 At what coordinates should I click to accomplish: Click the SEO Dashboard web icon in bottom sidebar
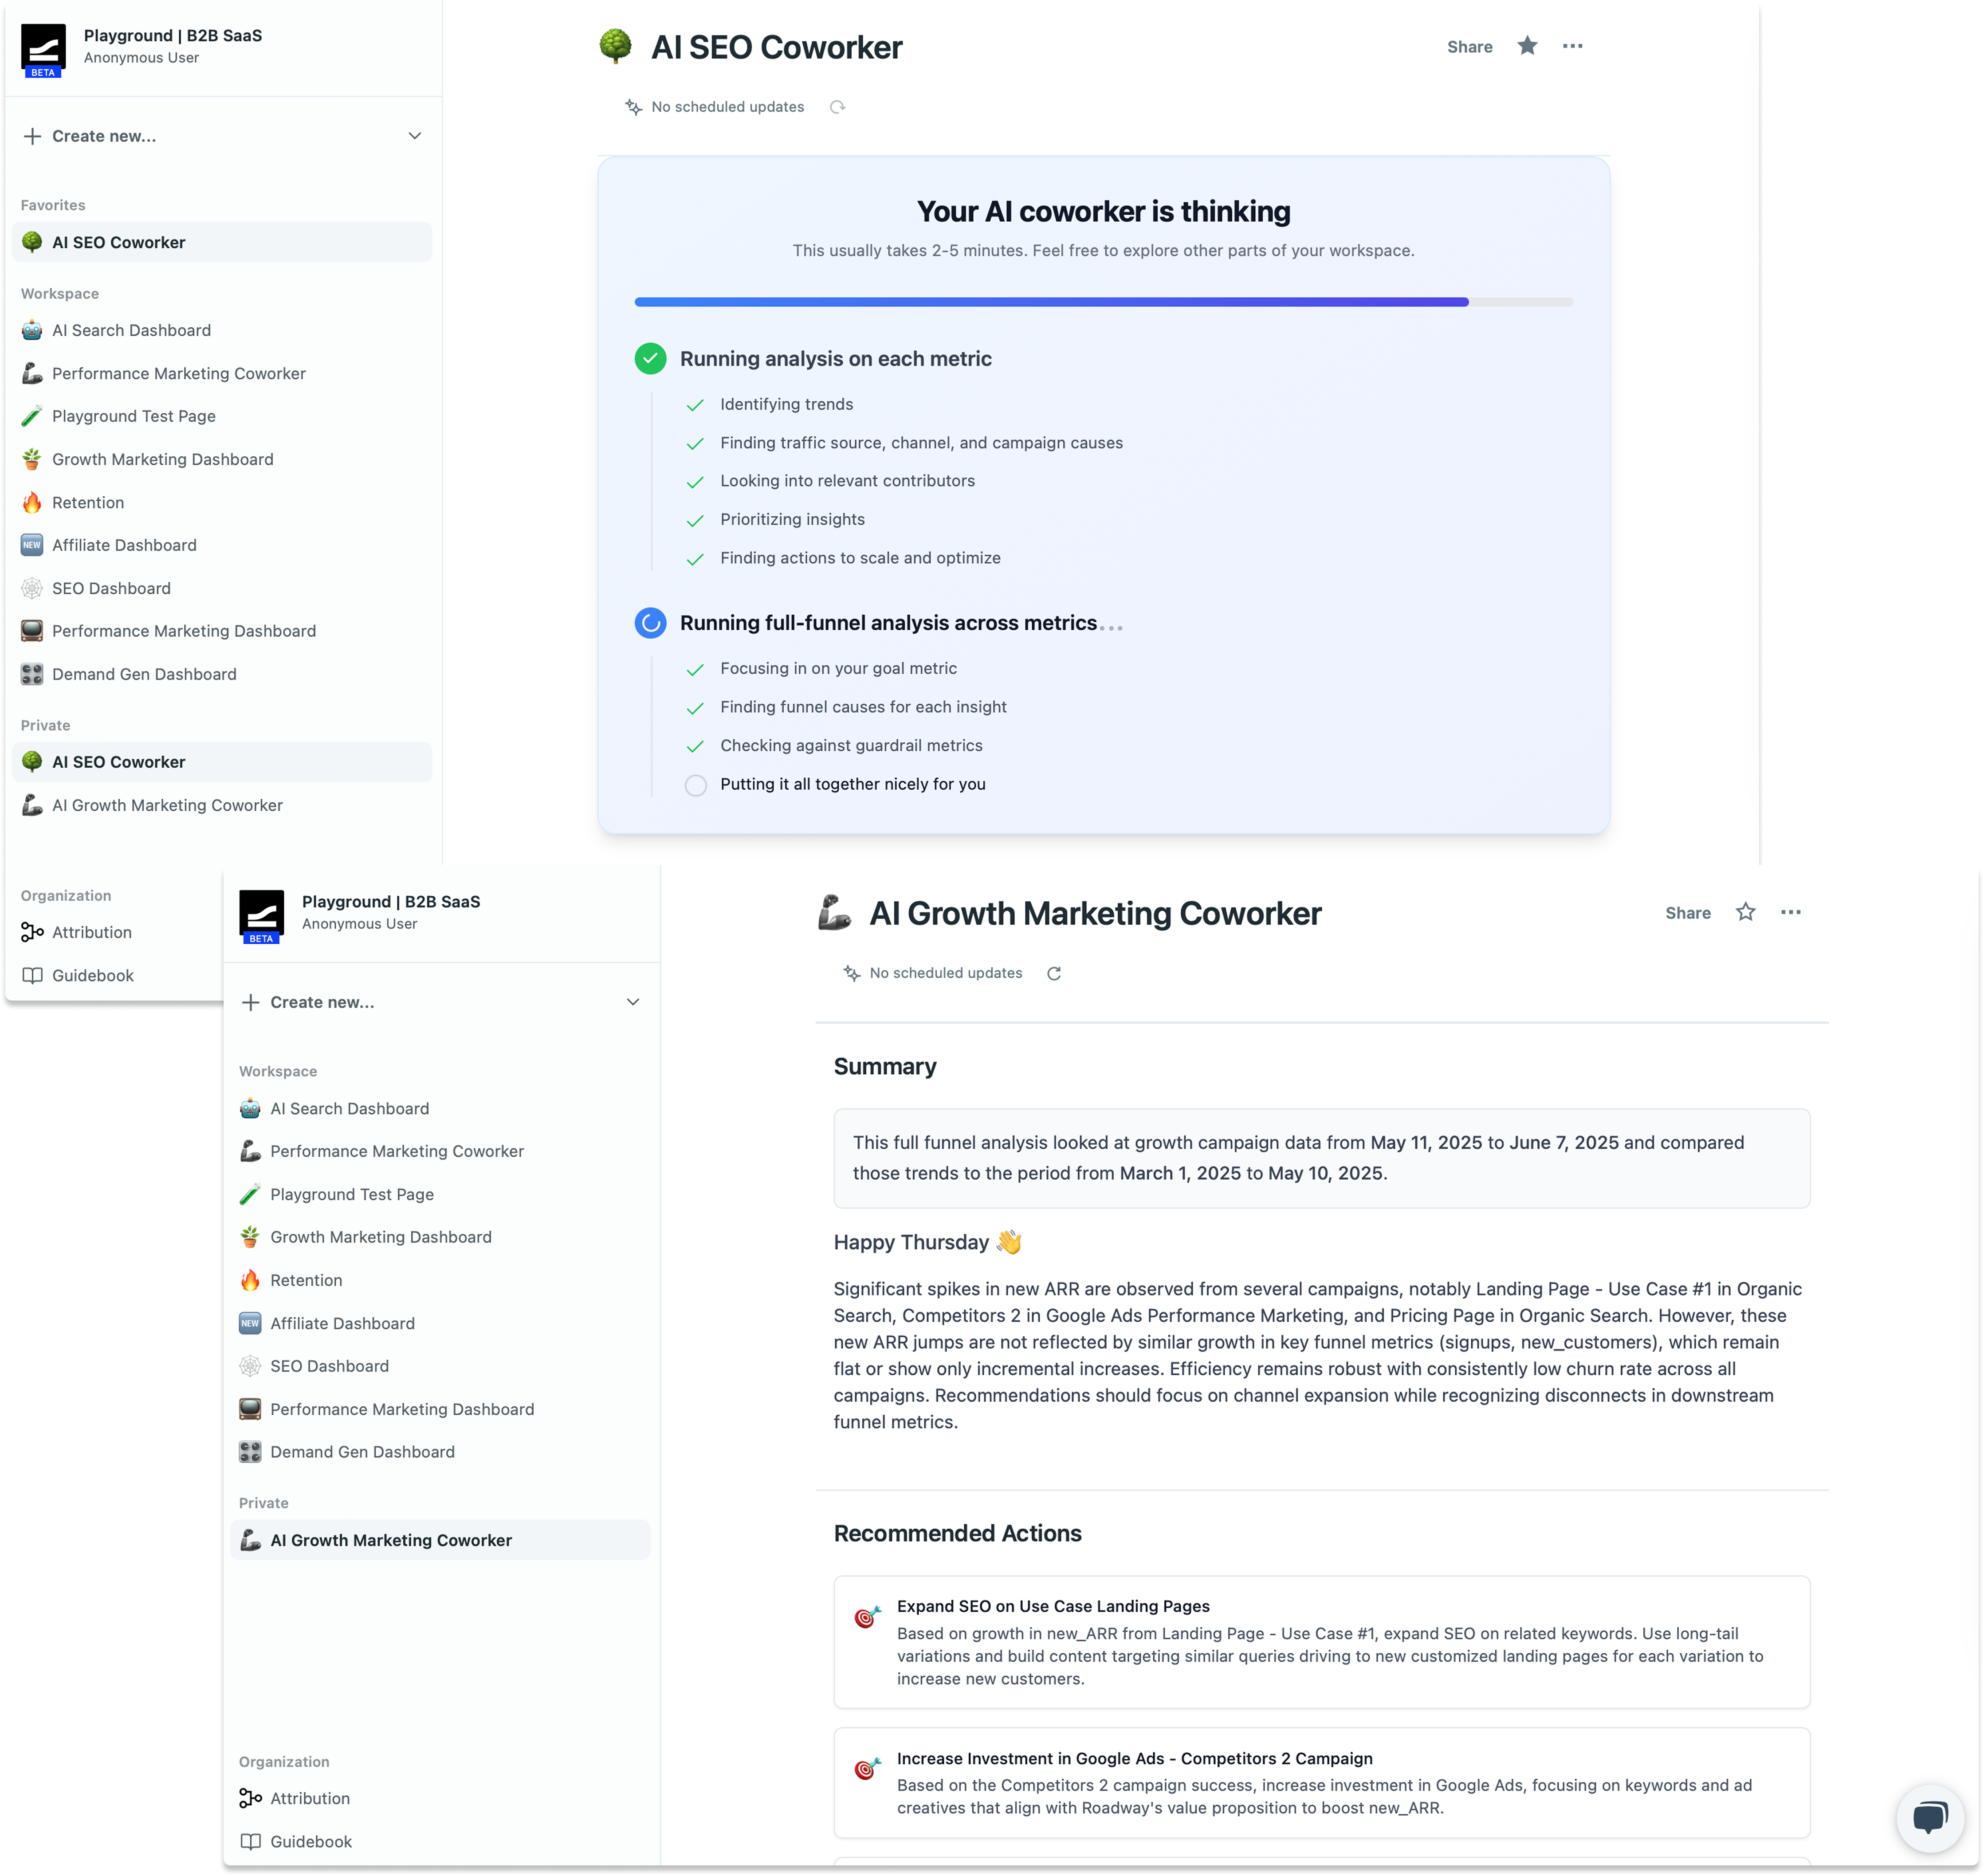tap(250, 1366)
